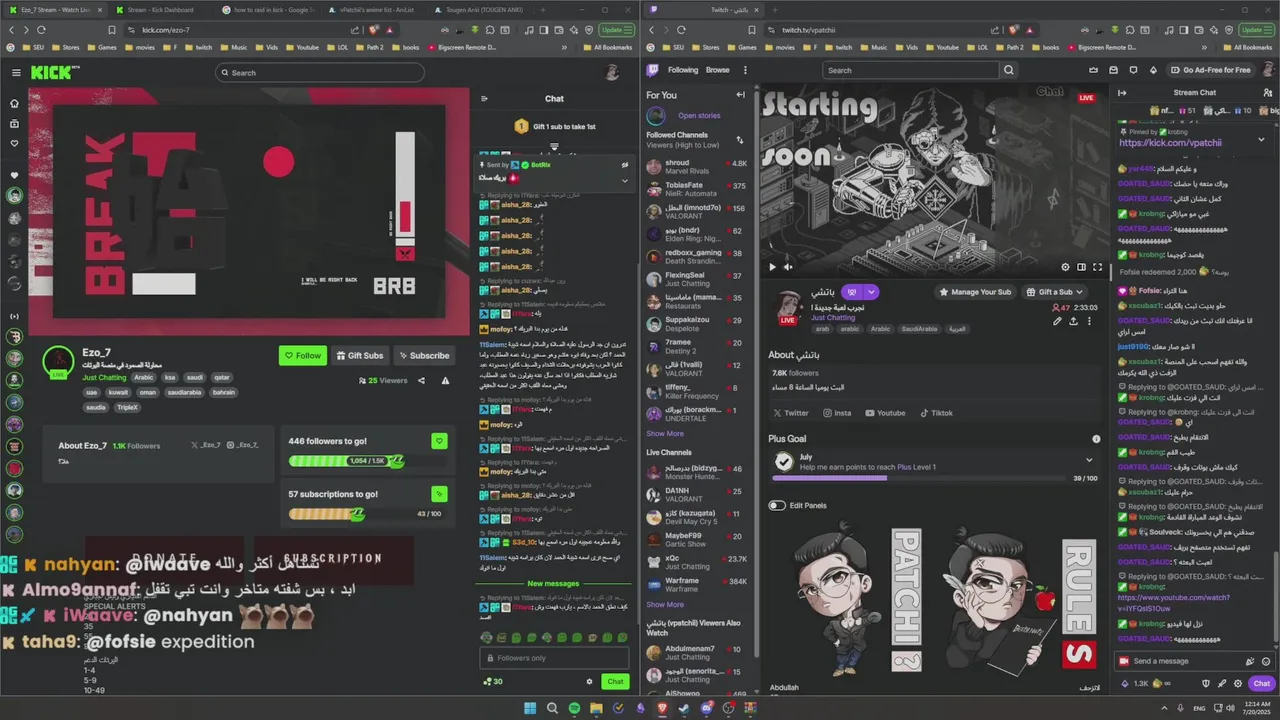1280x720 pixels.
Task: Go to Kick home via sidebar icon
Action: click(14, 103)
